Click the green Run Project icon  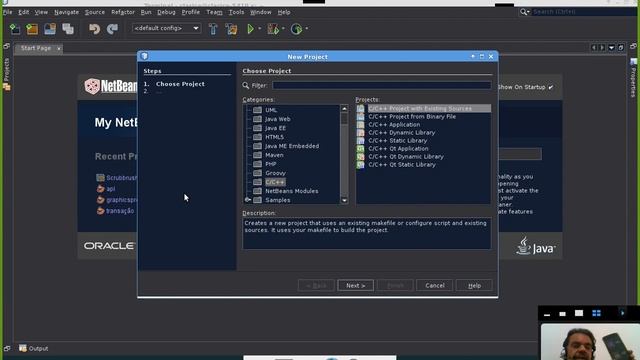tap(250, 29)
